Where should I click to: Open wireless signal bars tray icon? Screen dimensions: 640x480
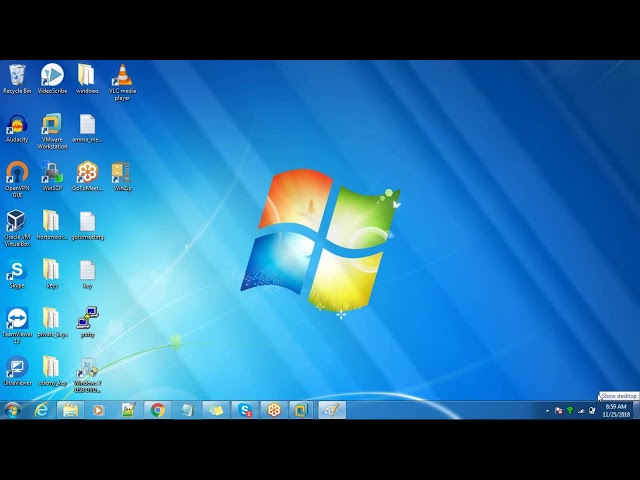tap(581, 411)
